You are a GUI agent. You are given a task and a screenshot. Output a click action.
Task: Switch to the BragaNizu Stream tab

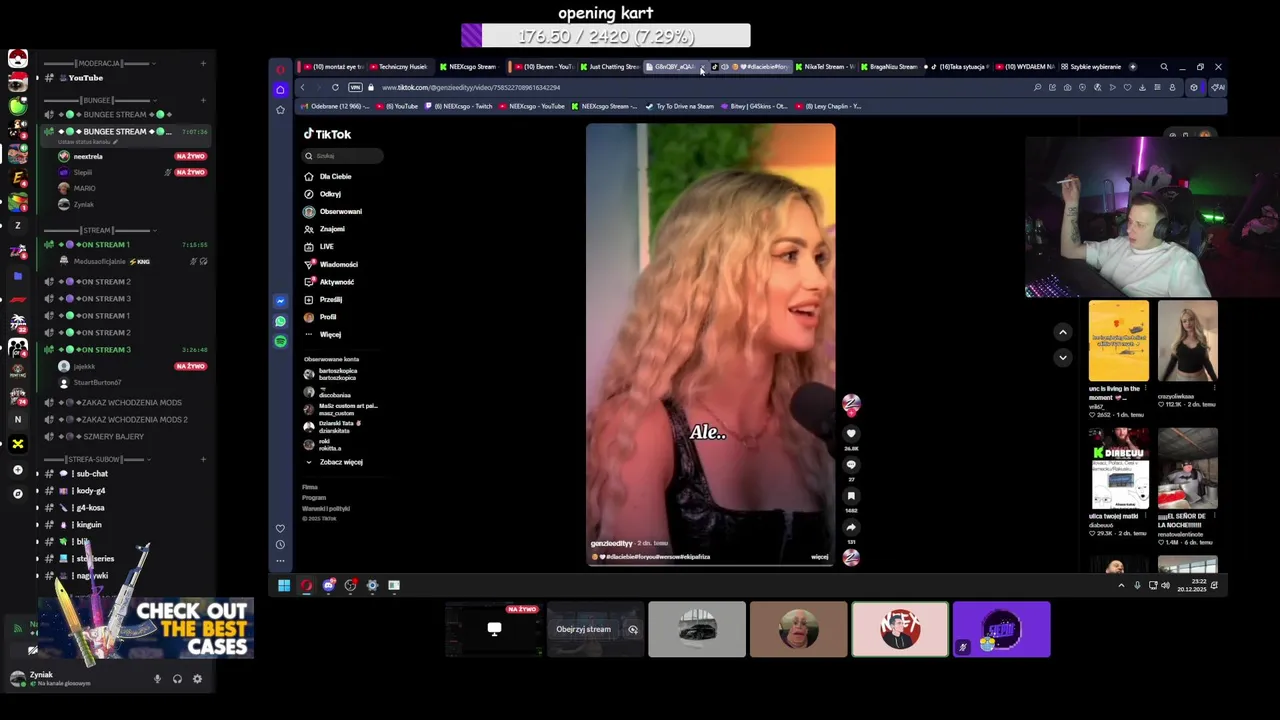click(x=891, y=67)
